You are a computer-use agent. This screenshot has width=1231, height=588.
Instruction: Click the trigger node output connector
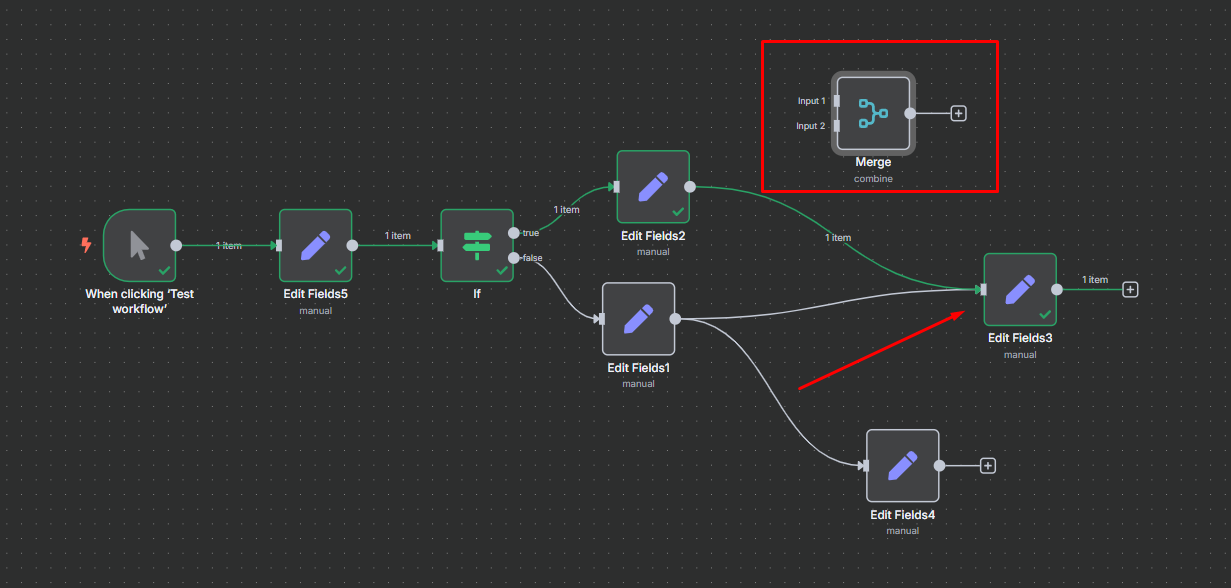176,245
